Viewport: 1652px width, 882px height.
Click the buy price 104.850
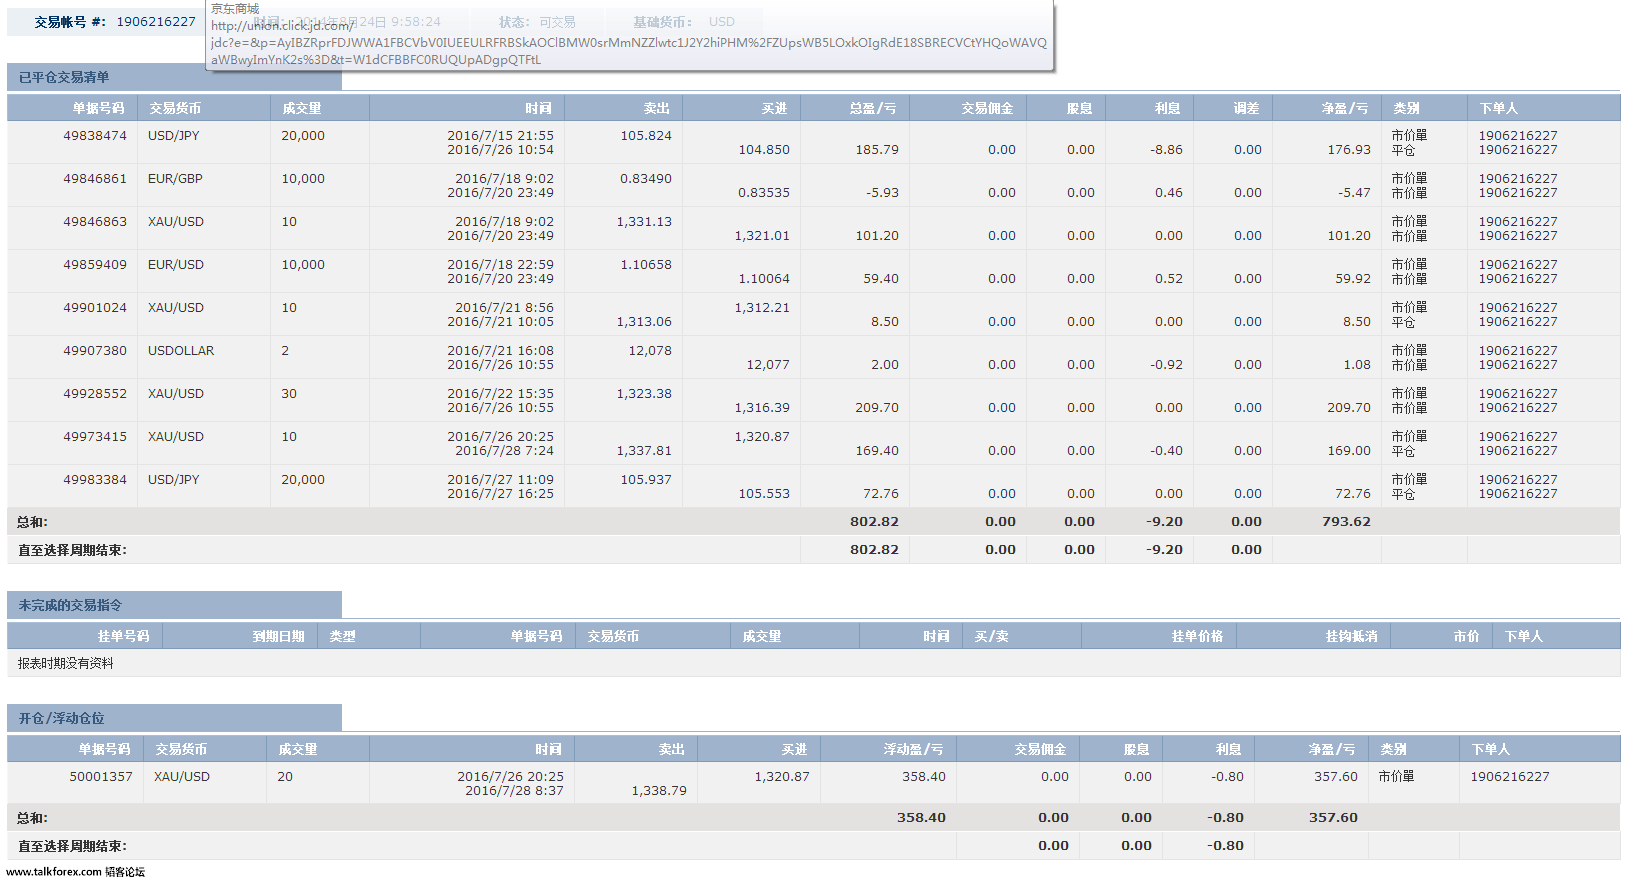[x=764, y=150]
